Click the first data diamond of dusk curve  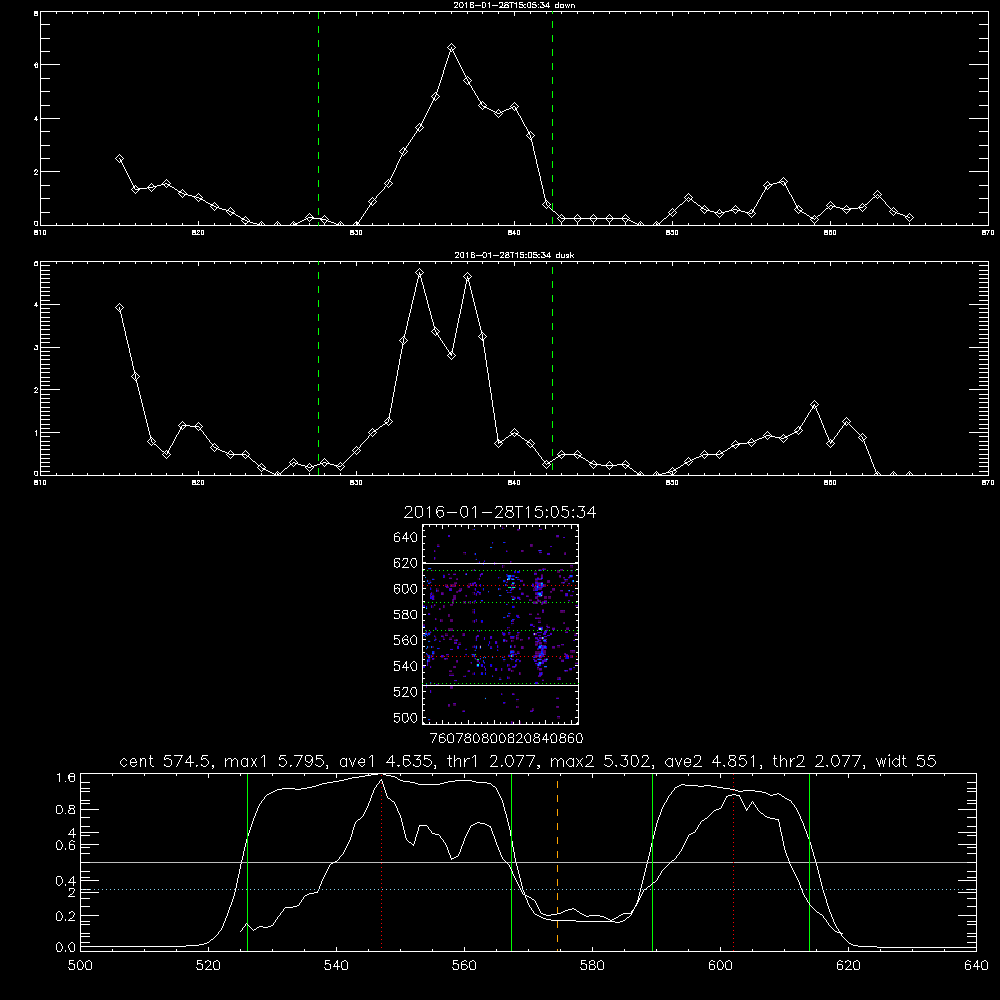point(119,308)
